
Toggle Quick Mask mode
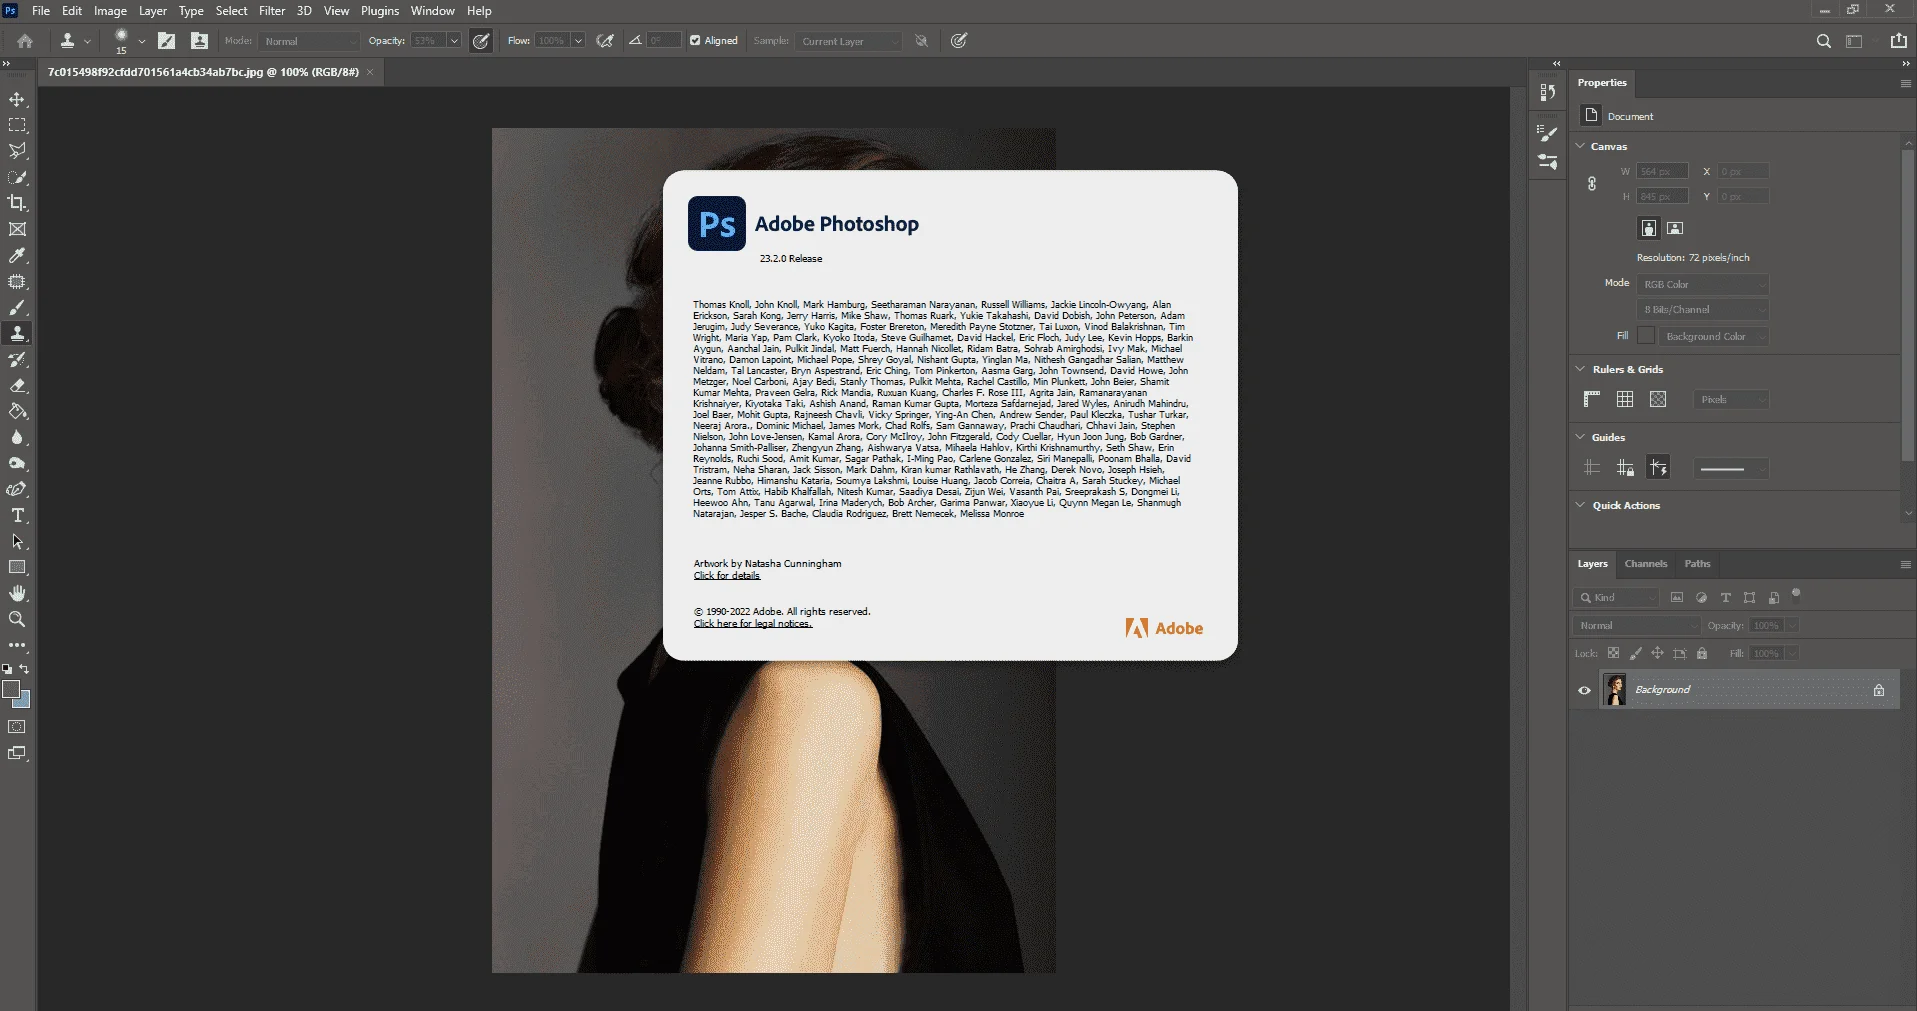(17, 727)
